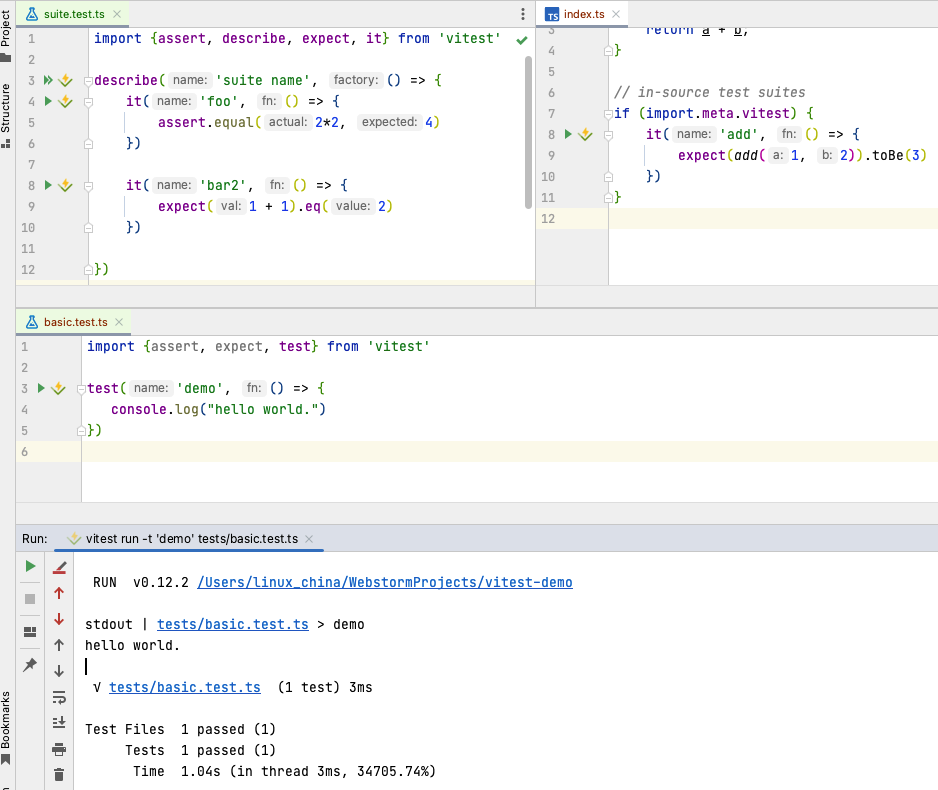Viewport: 938px width, 790px height.
Task: Run the 'bar2' test from gutter
Action: click(x=48, y=185)
